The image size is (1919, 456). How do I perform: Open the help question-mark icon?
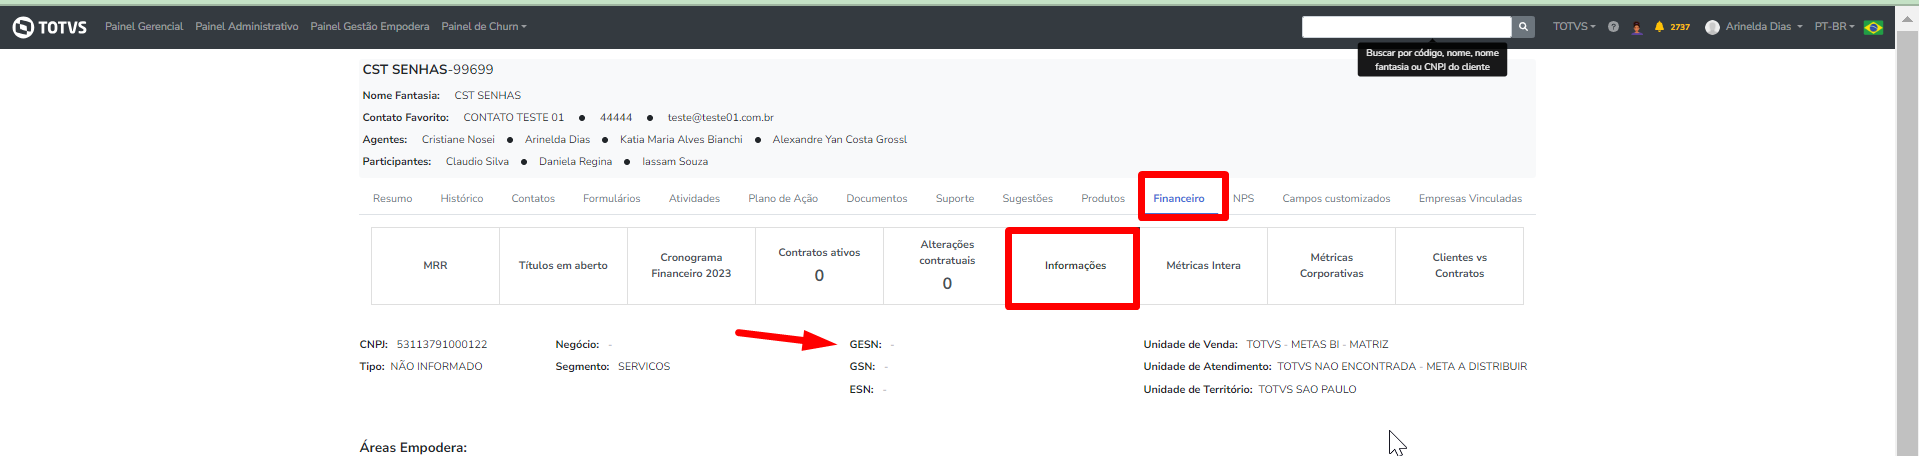(1613, 27)
